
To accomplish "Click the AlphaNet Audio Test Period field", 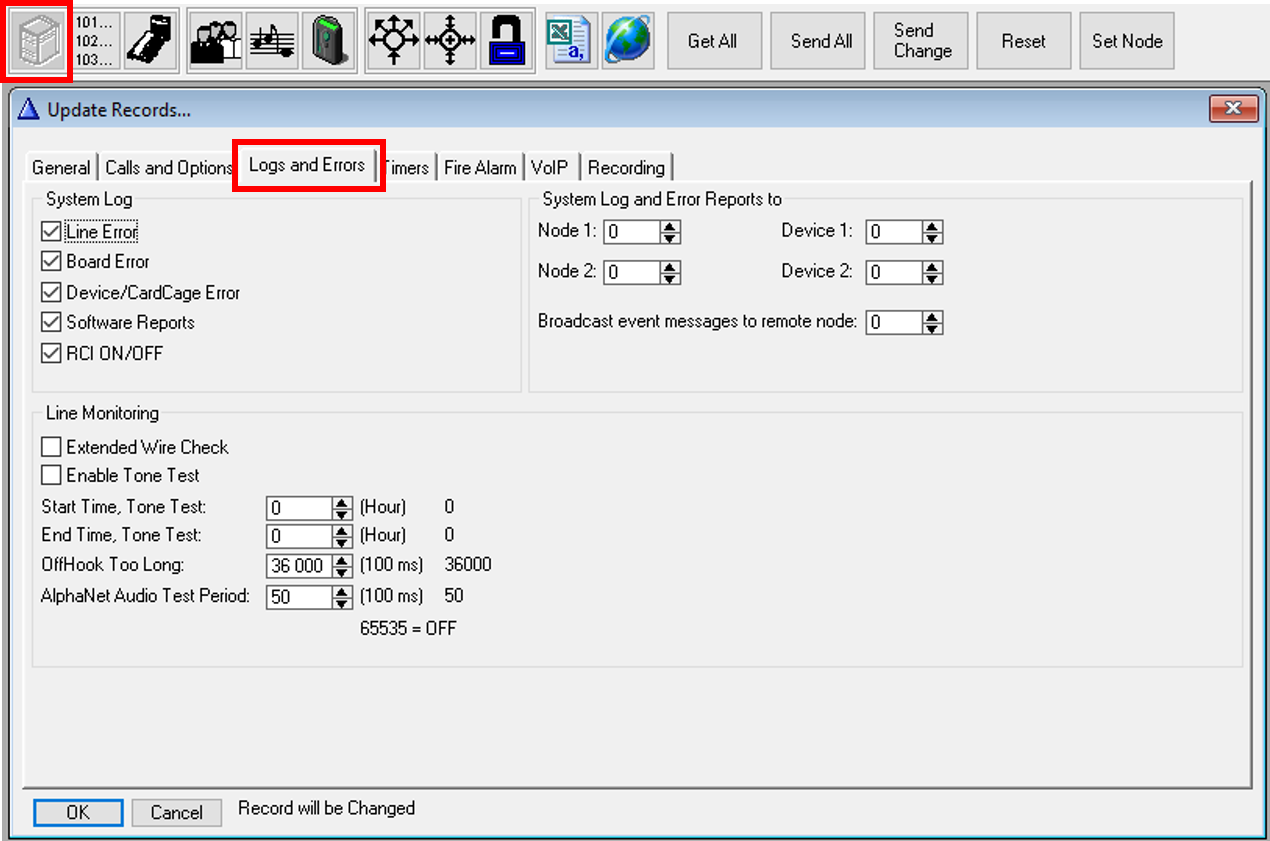I will tap(299, 597).
